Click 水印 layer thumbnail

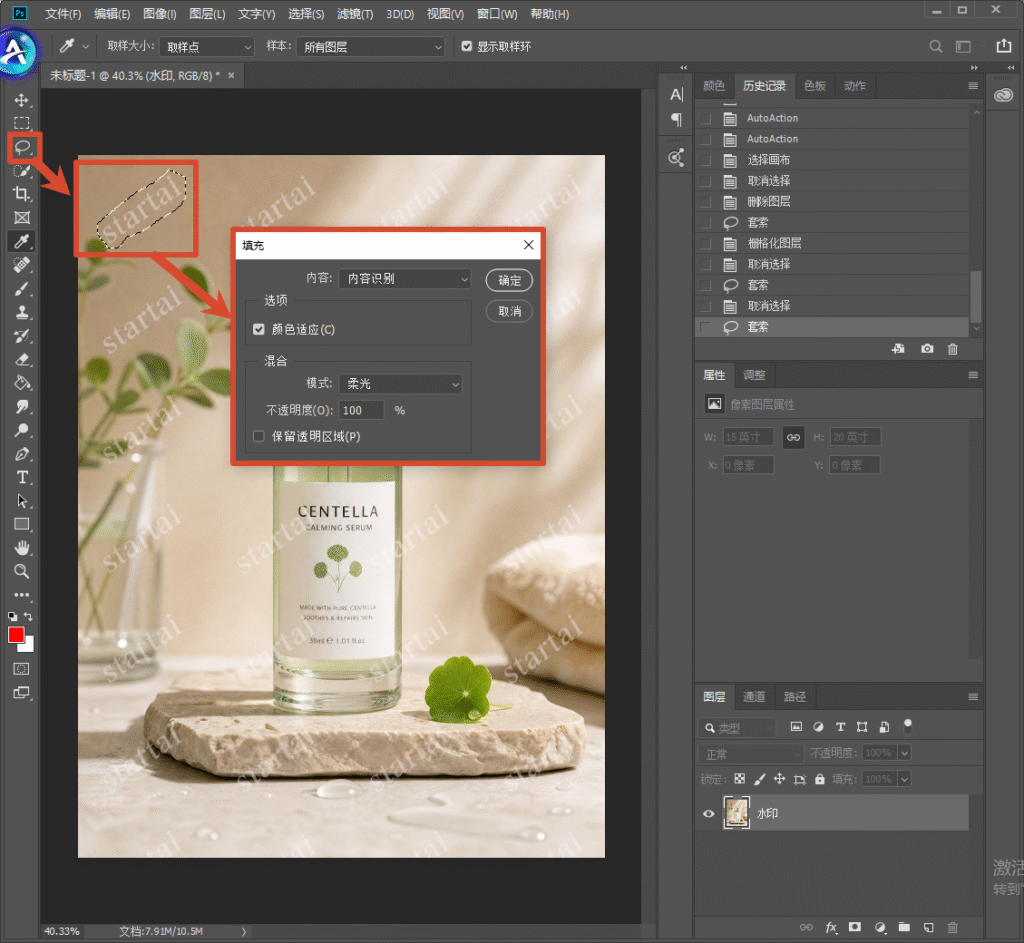click(737, 813)
